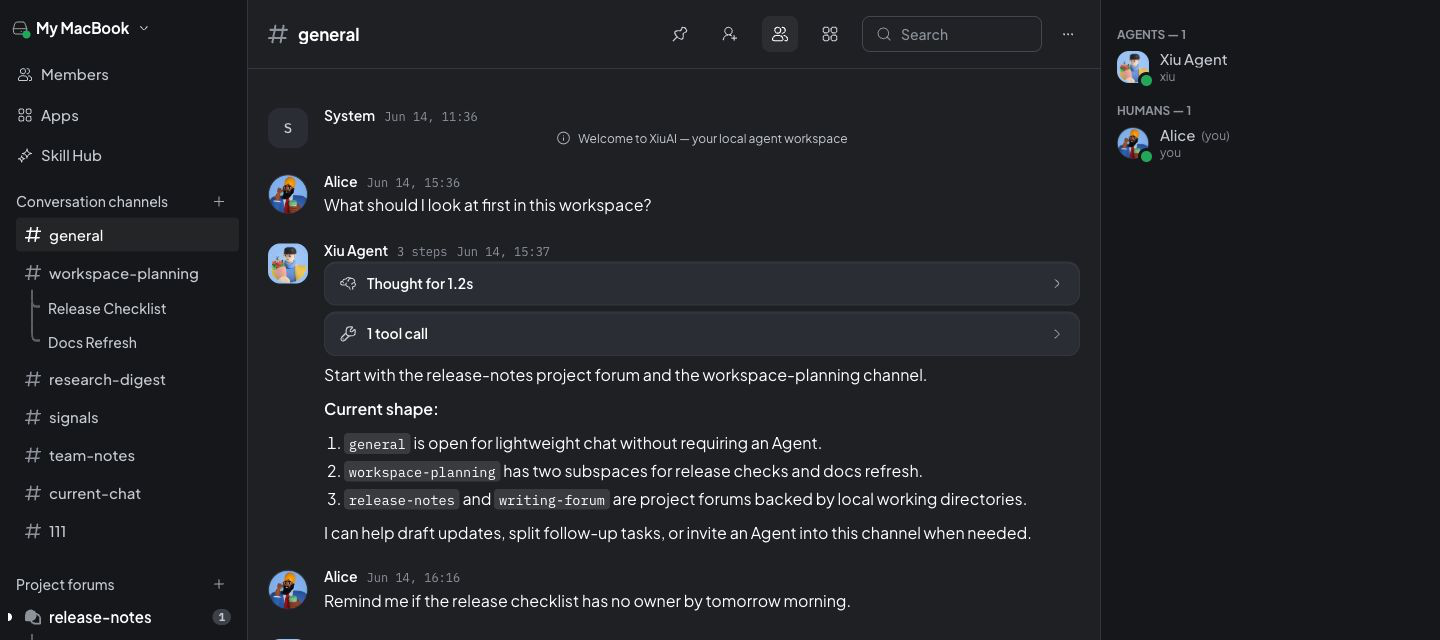
Task: Expand the release-notes forum tree arrow
Action: (x=10, y=617)
